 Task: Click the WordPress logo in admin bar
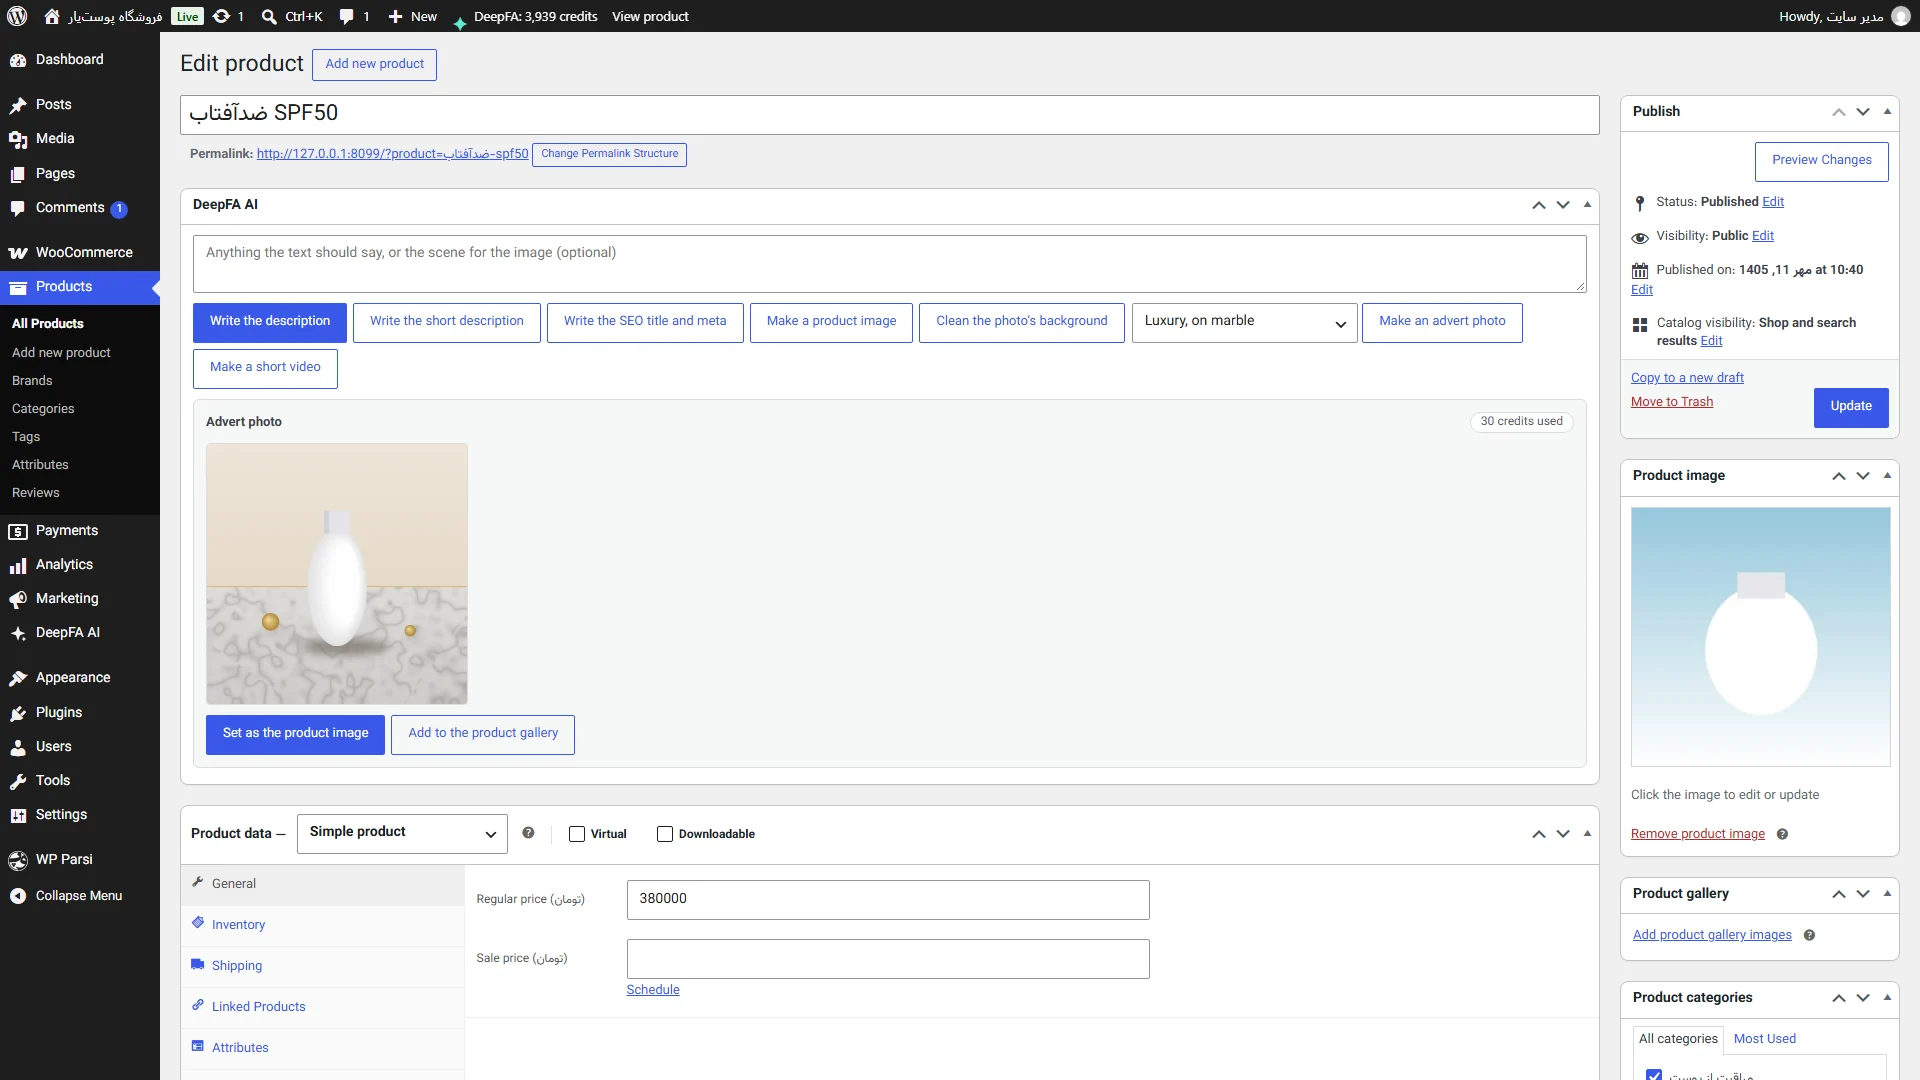click(x=17, y=16)
